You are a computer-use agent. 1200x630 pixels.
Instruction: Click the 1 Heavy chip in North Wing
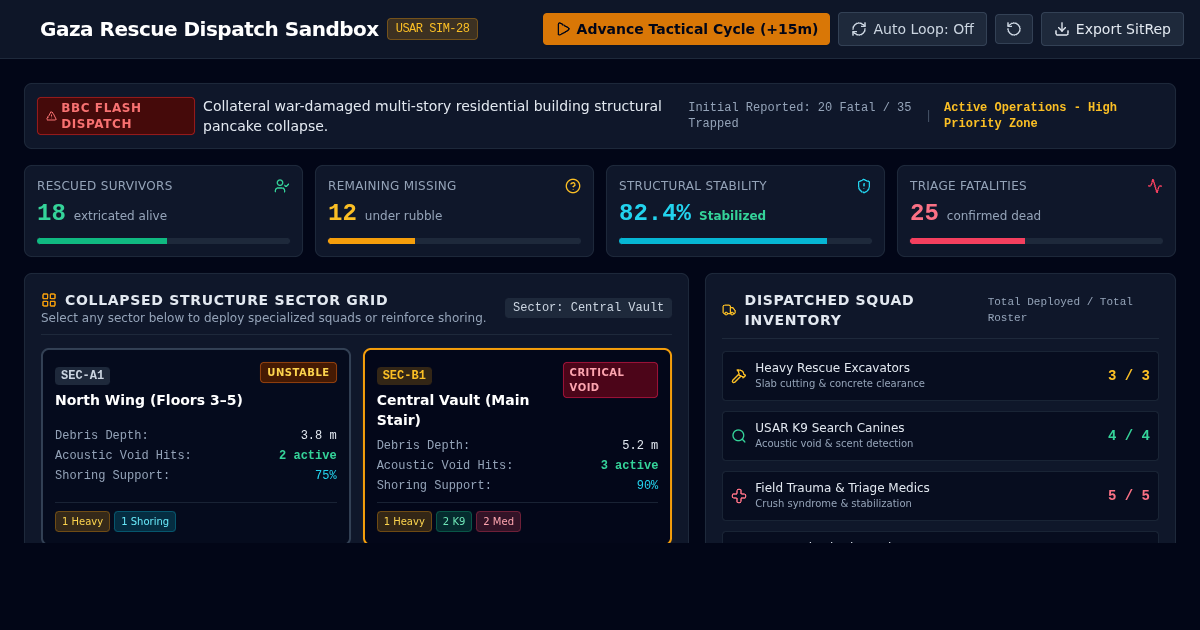pyautogui.click(x=82, y=522)
